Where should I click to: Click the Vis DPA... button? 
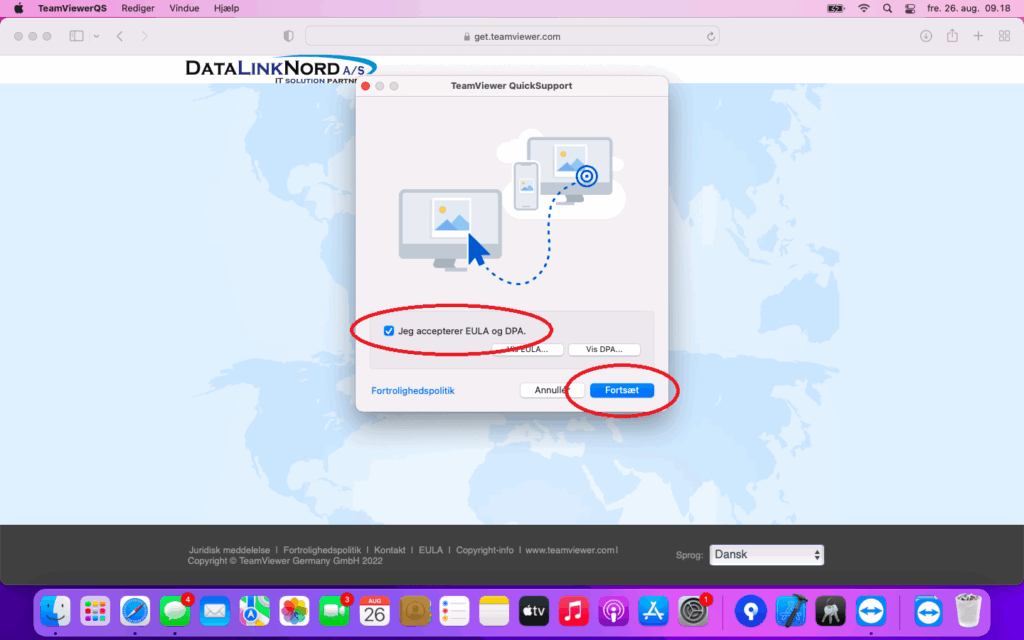click(x=604, y=350)
